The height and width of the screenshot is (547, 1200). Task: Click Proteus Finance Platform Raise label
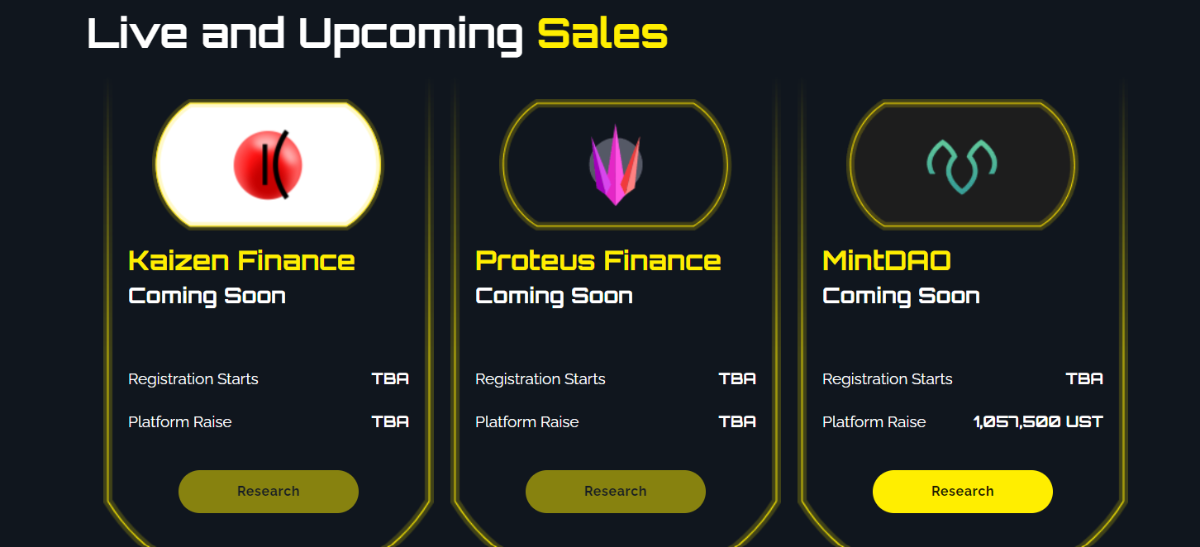coord(527,422)
